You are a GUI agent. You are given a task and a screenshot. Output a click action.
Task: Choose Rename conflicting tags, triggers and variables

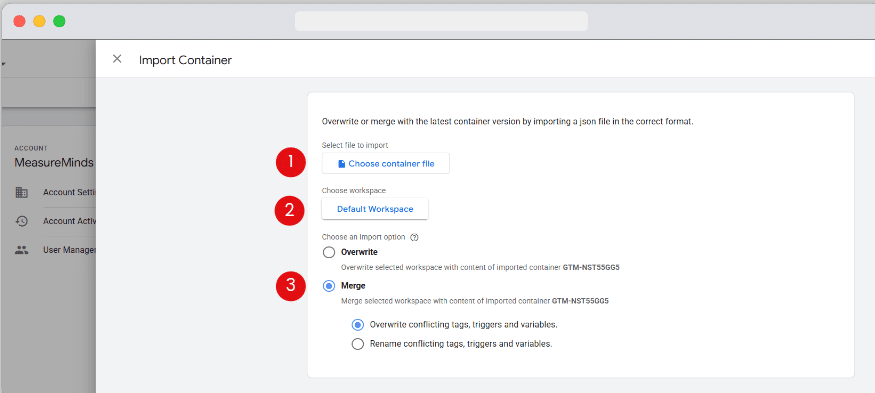coord(358,344)
